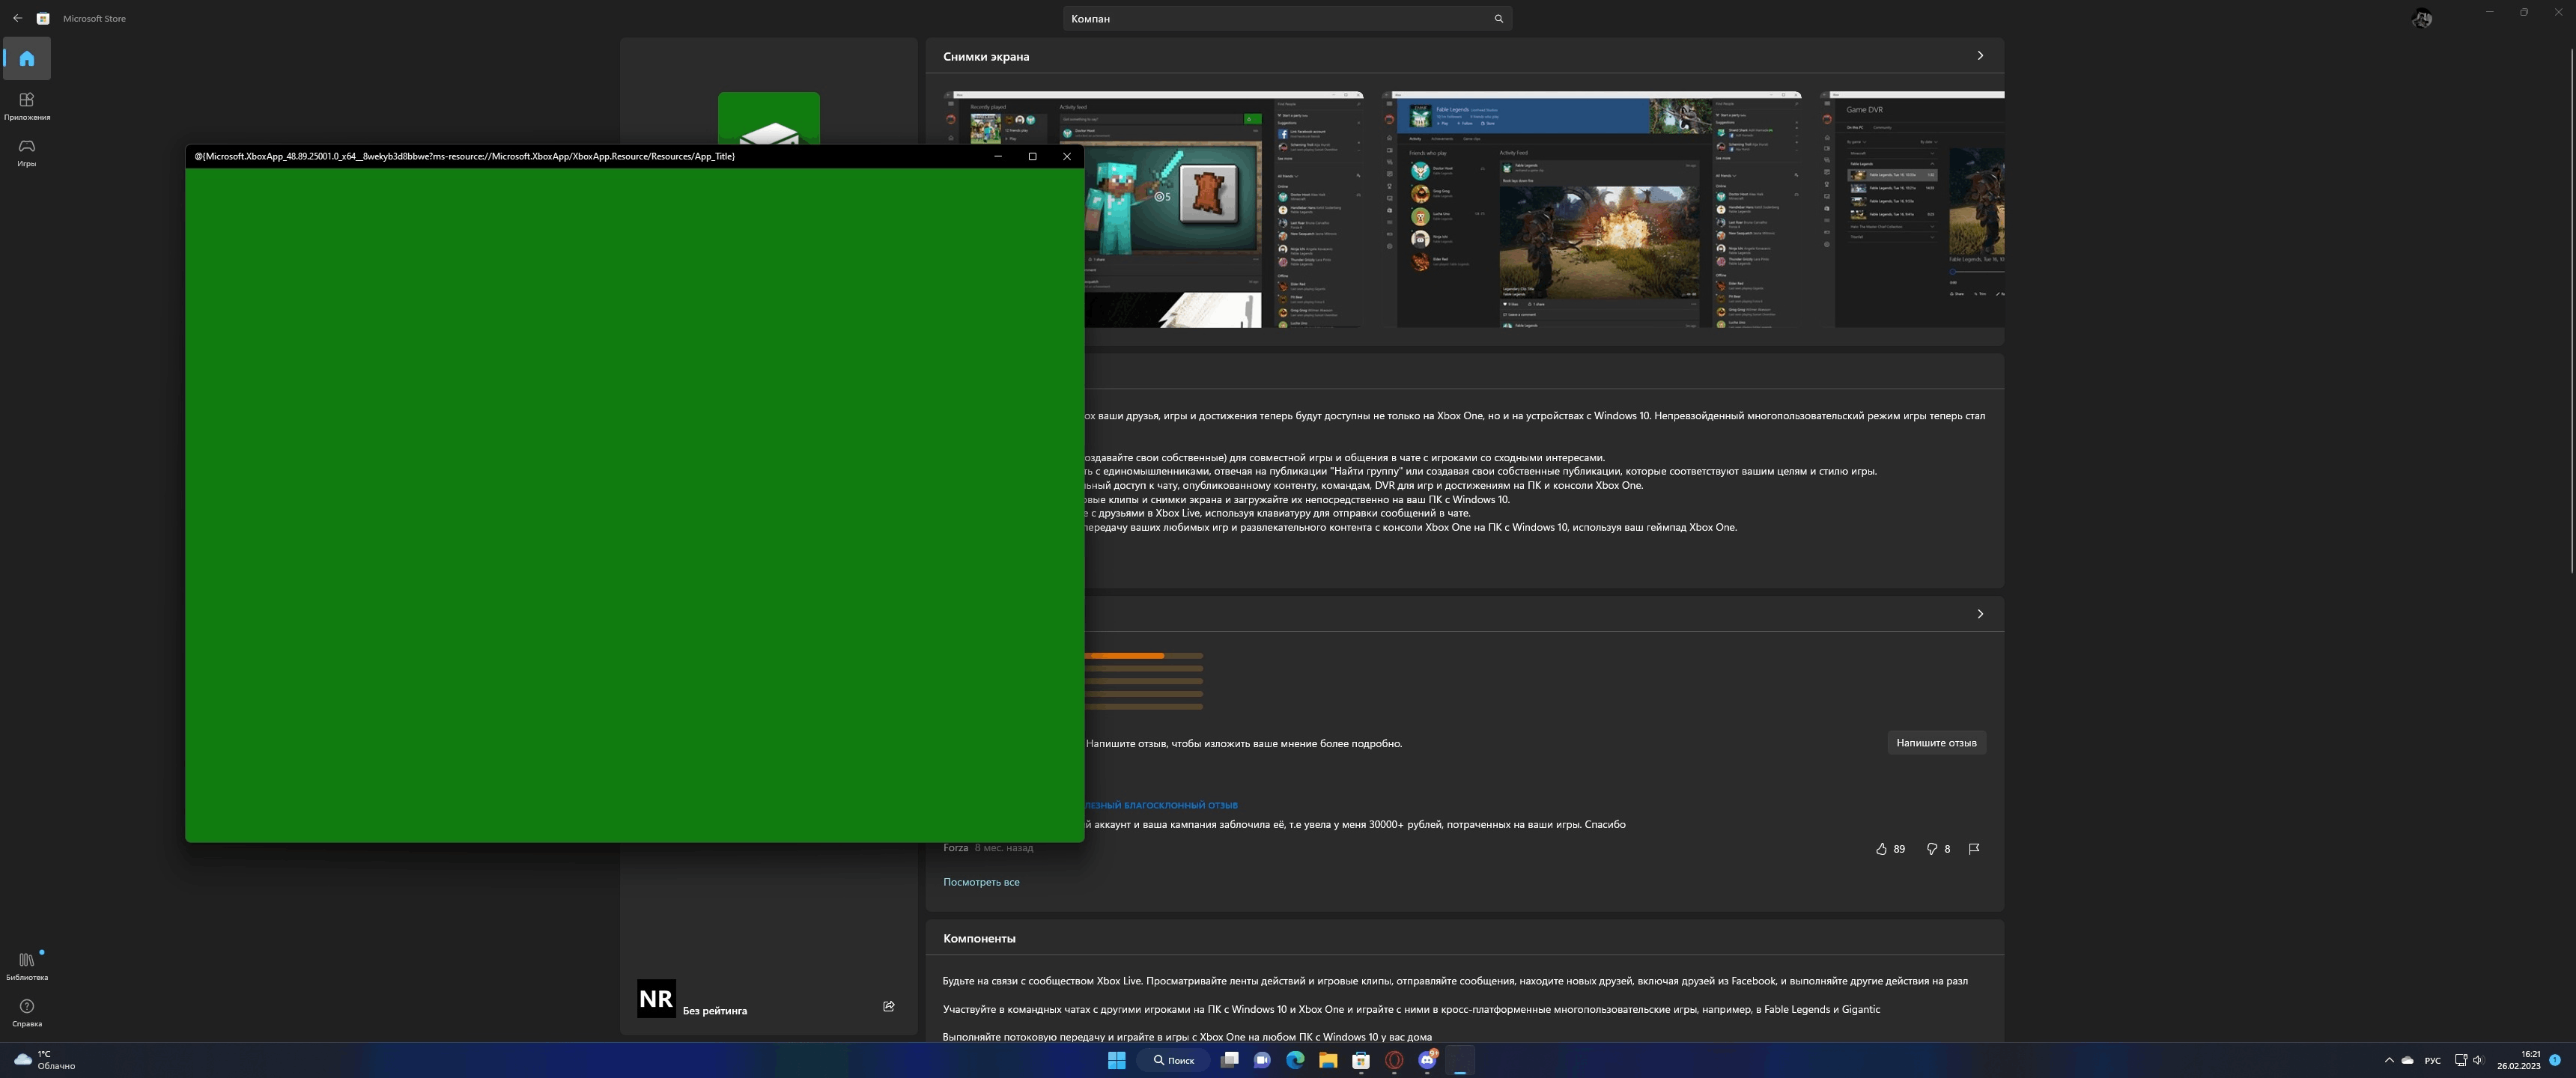2576x1078 pixels.
Task: Report the review with flag icon
Action: (1974, 849)
